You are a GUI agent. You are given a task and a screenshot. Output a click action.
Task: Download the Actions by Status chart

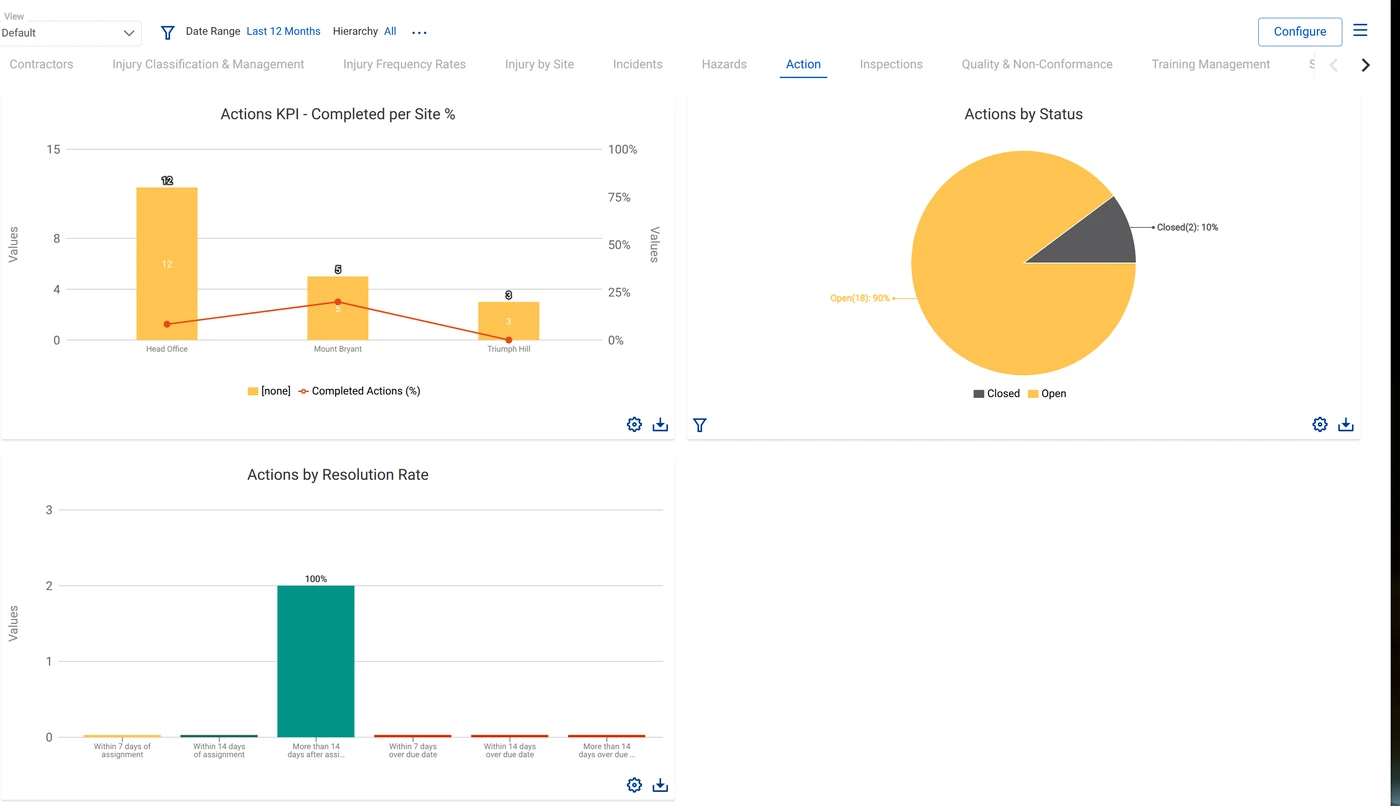(1346, 424)
